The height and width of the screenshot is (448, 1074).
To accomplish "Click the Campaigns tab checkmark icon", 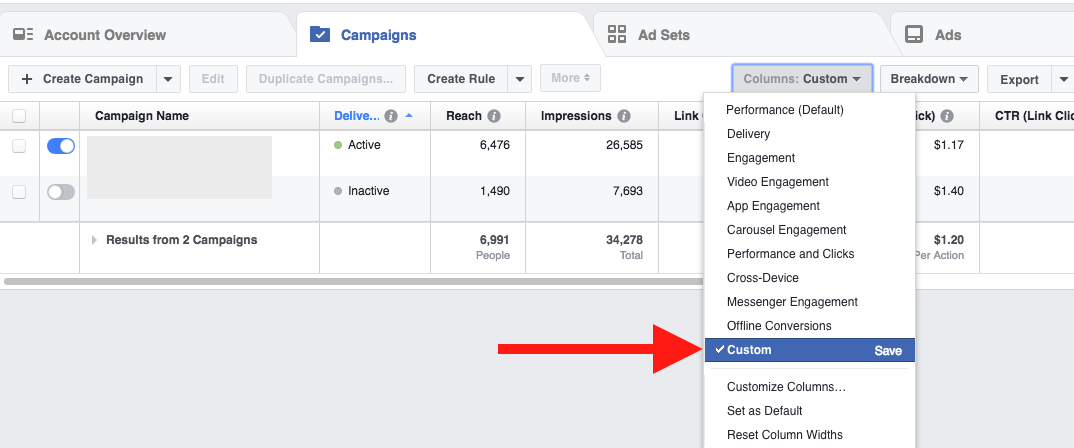I will coord(320,35).
